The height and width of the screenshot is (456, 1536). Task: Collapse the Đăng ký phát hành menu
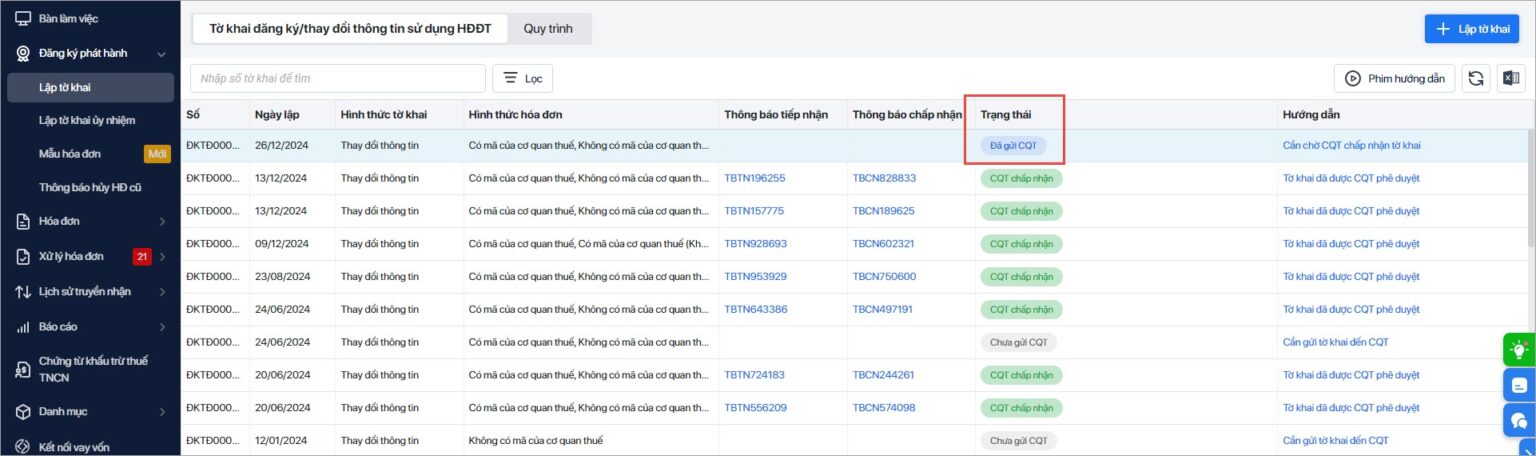coord(162,53)
